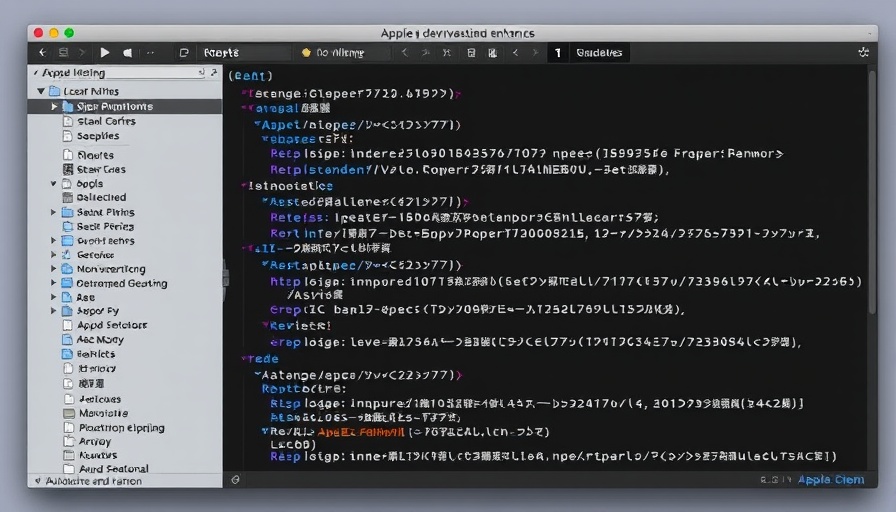The width and height of the screenshot is (896, 512).
Task: Click the icon beside 'Gerefier' in sidebar
Action: (67, 255)
